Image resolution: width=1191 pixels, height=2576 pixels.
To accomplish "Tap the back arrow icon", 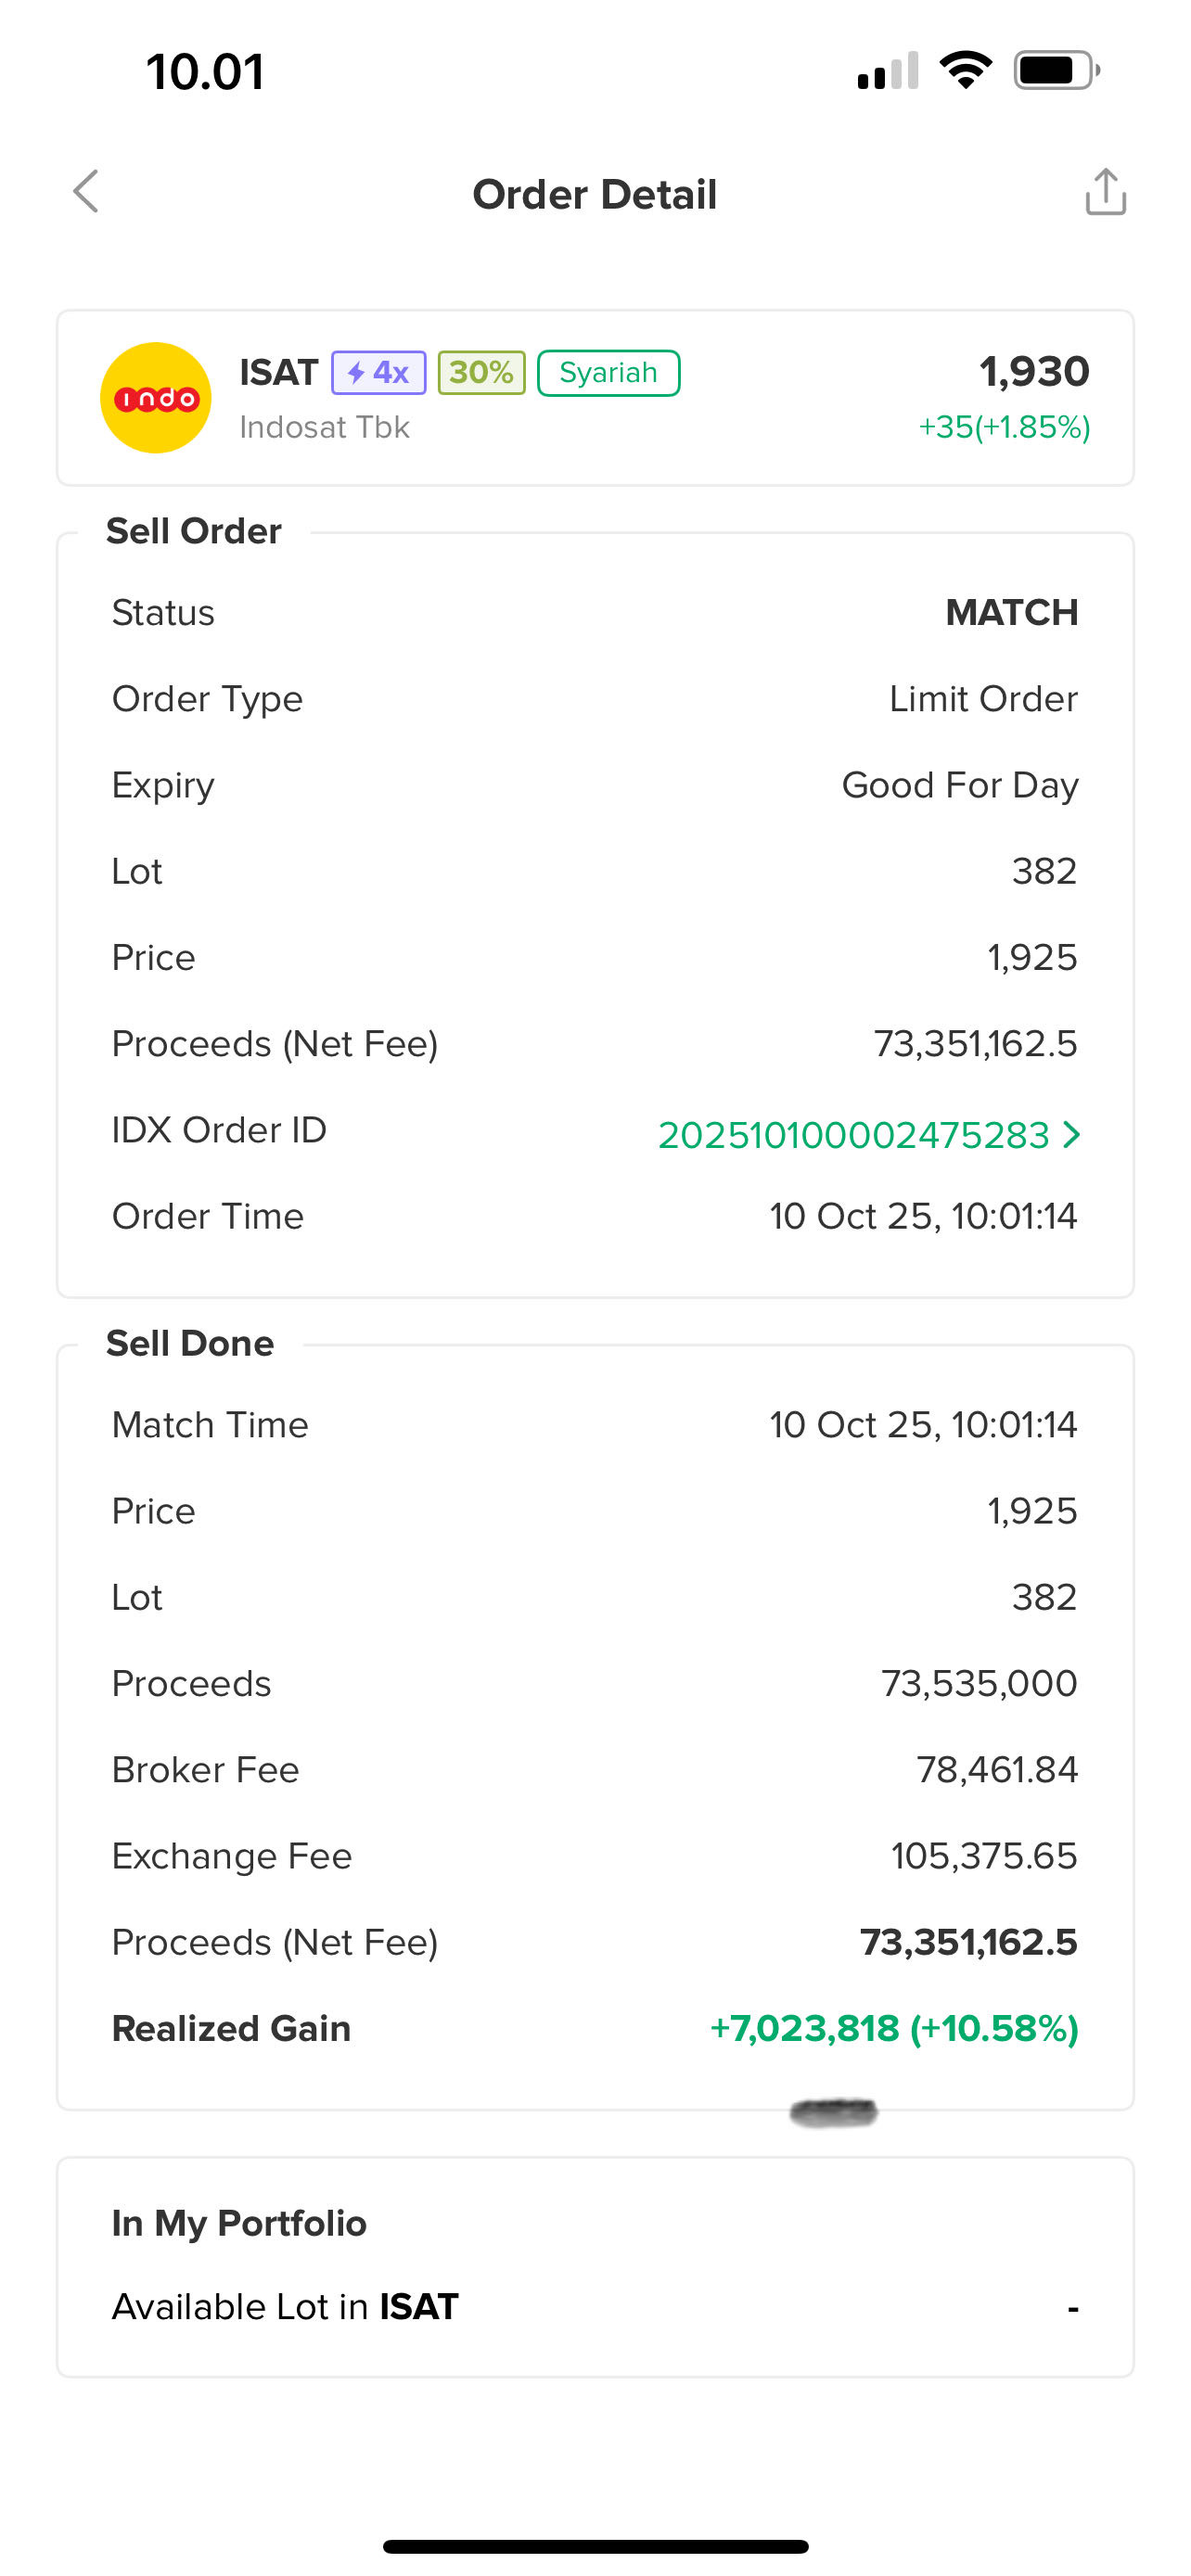I will tap(87, 191).
